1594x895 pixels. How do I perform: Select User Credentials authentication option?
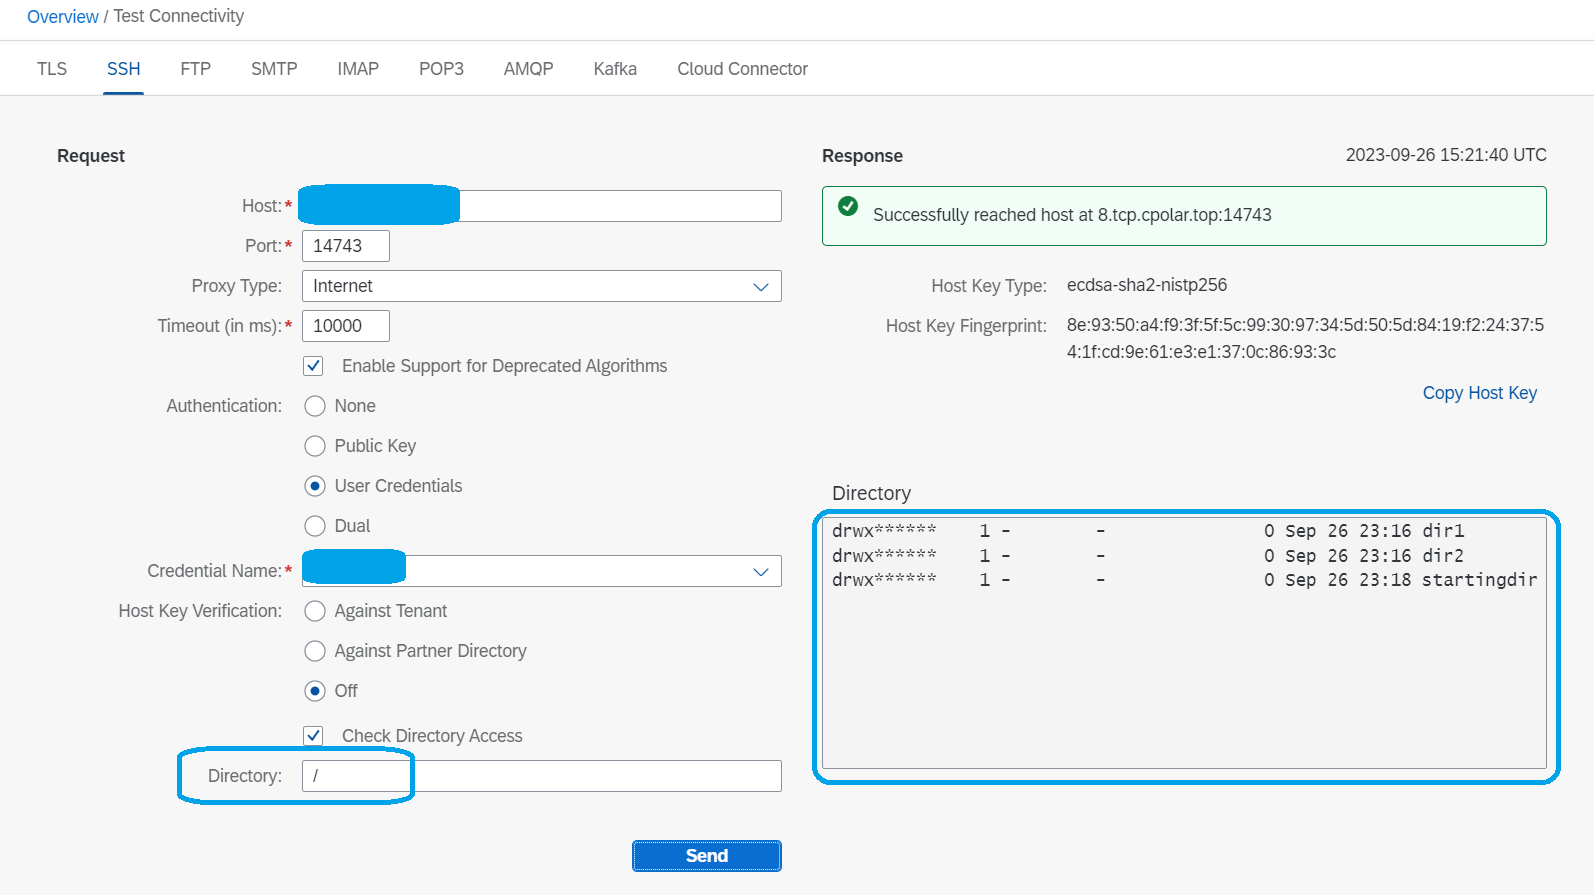point(315,486)
